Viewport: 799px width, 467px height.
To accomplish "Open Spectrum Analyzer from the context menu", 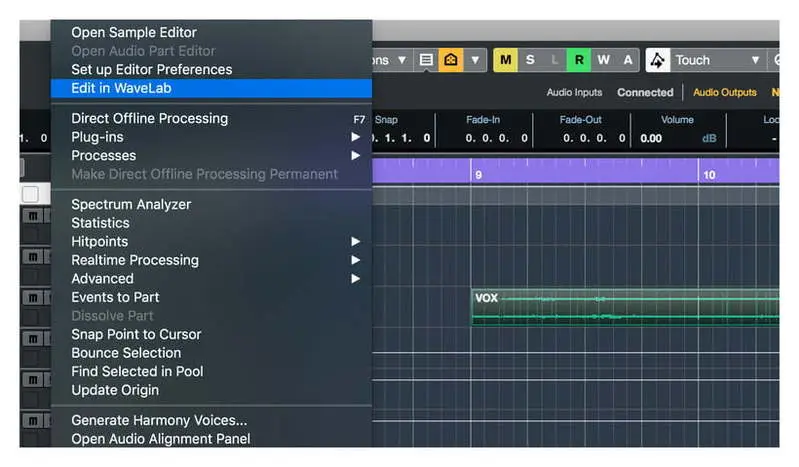I will 131,204.
